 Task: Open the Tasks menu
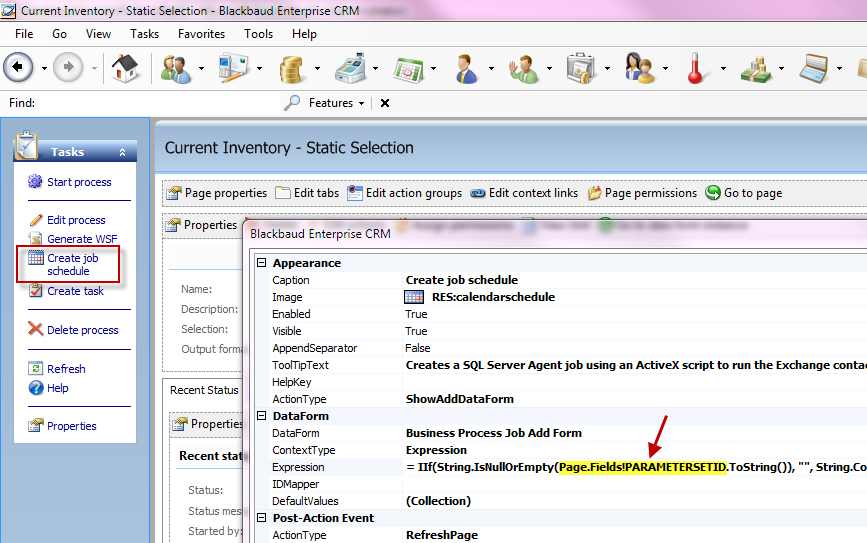144,34
